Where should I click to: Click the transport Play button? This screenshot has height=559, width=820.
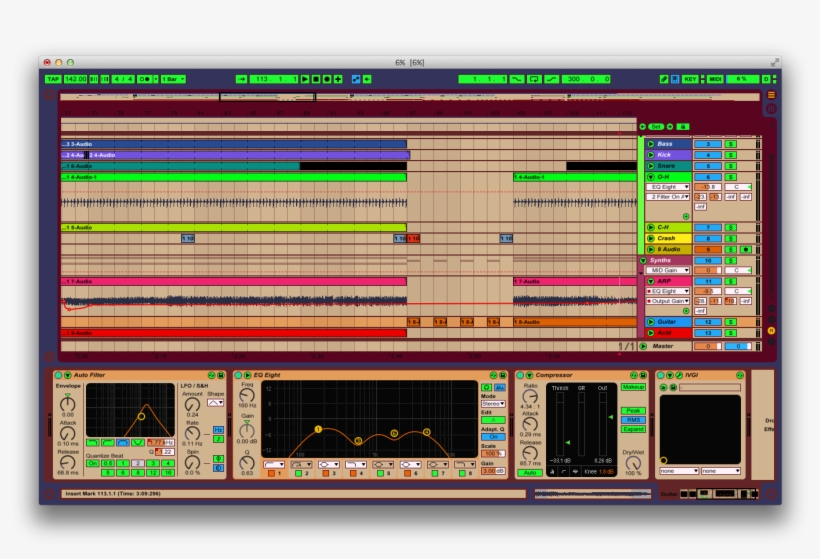[x=305, y=79]
